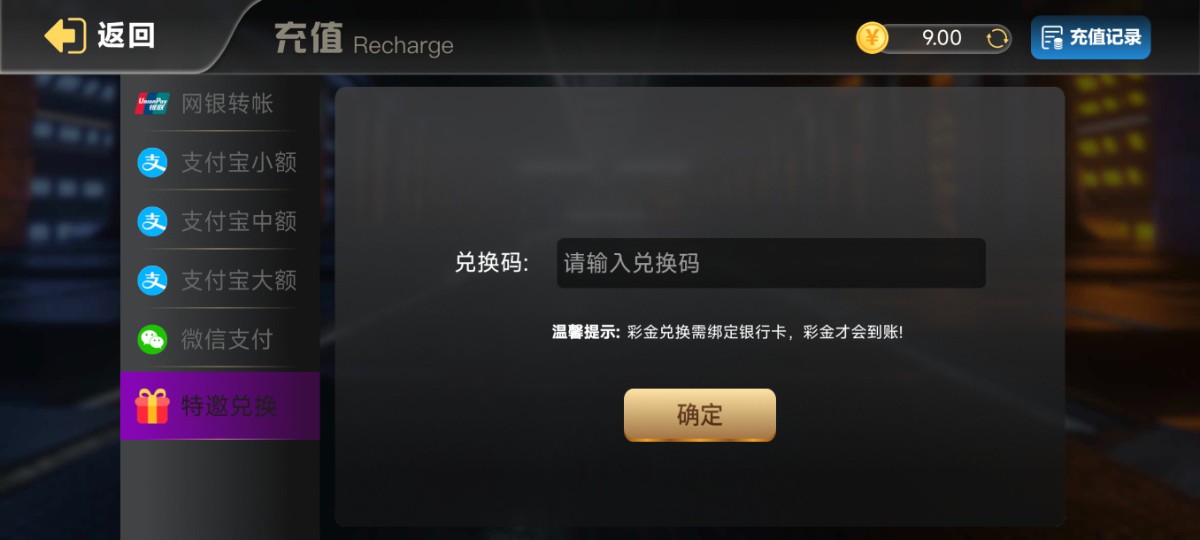Open the 特邀兑换 tab
1200x540 pixels.
click(x=220, y=406)
